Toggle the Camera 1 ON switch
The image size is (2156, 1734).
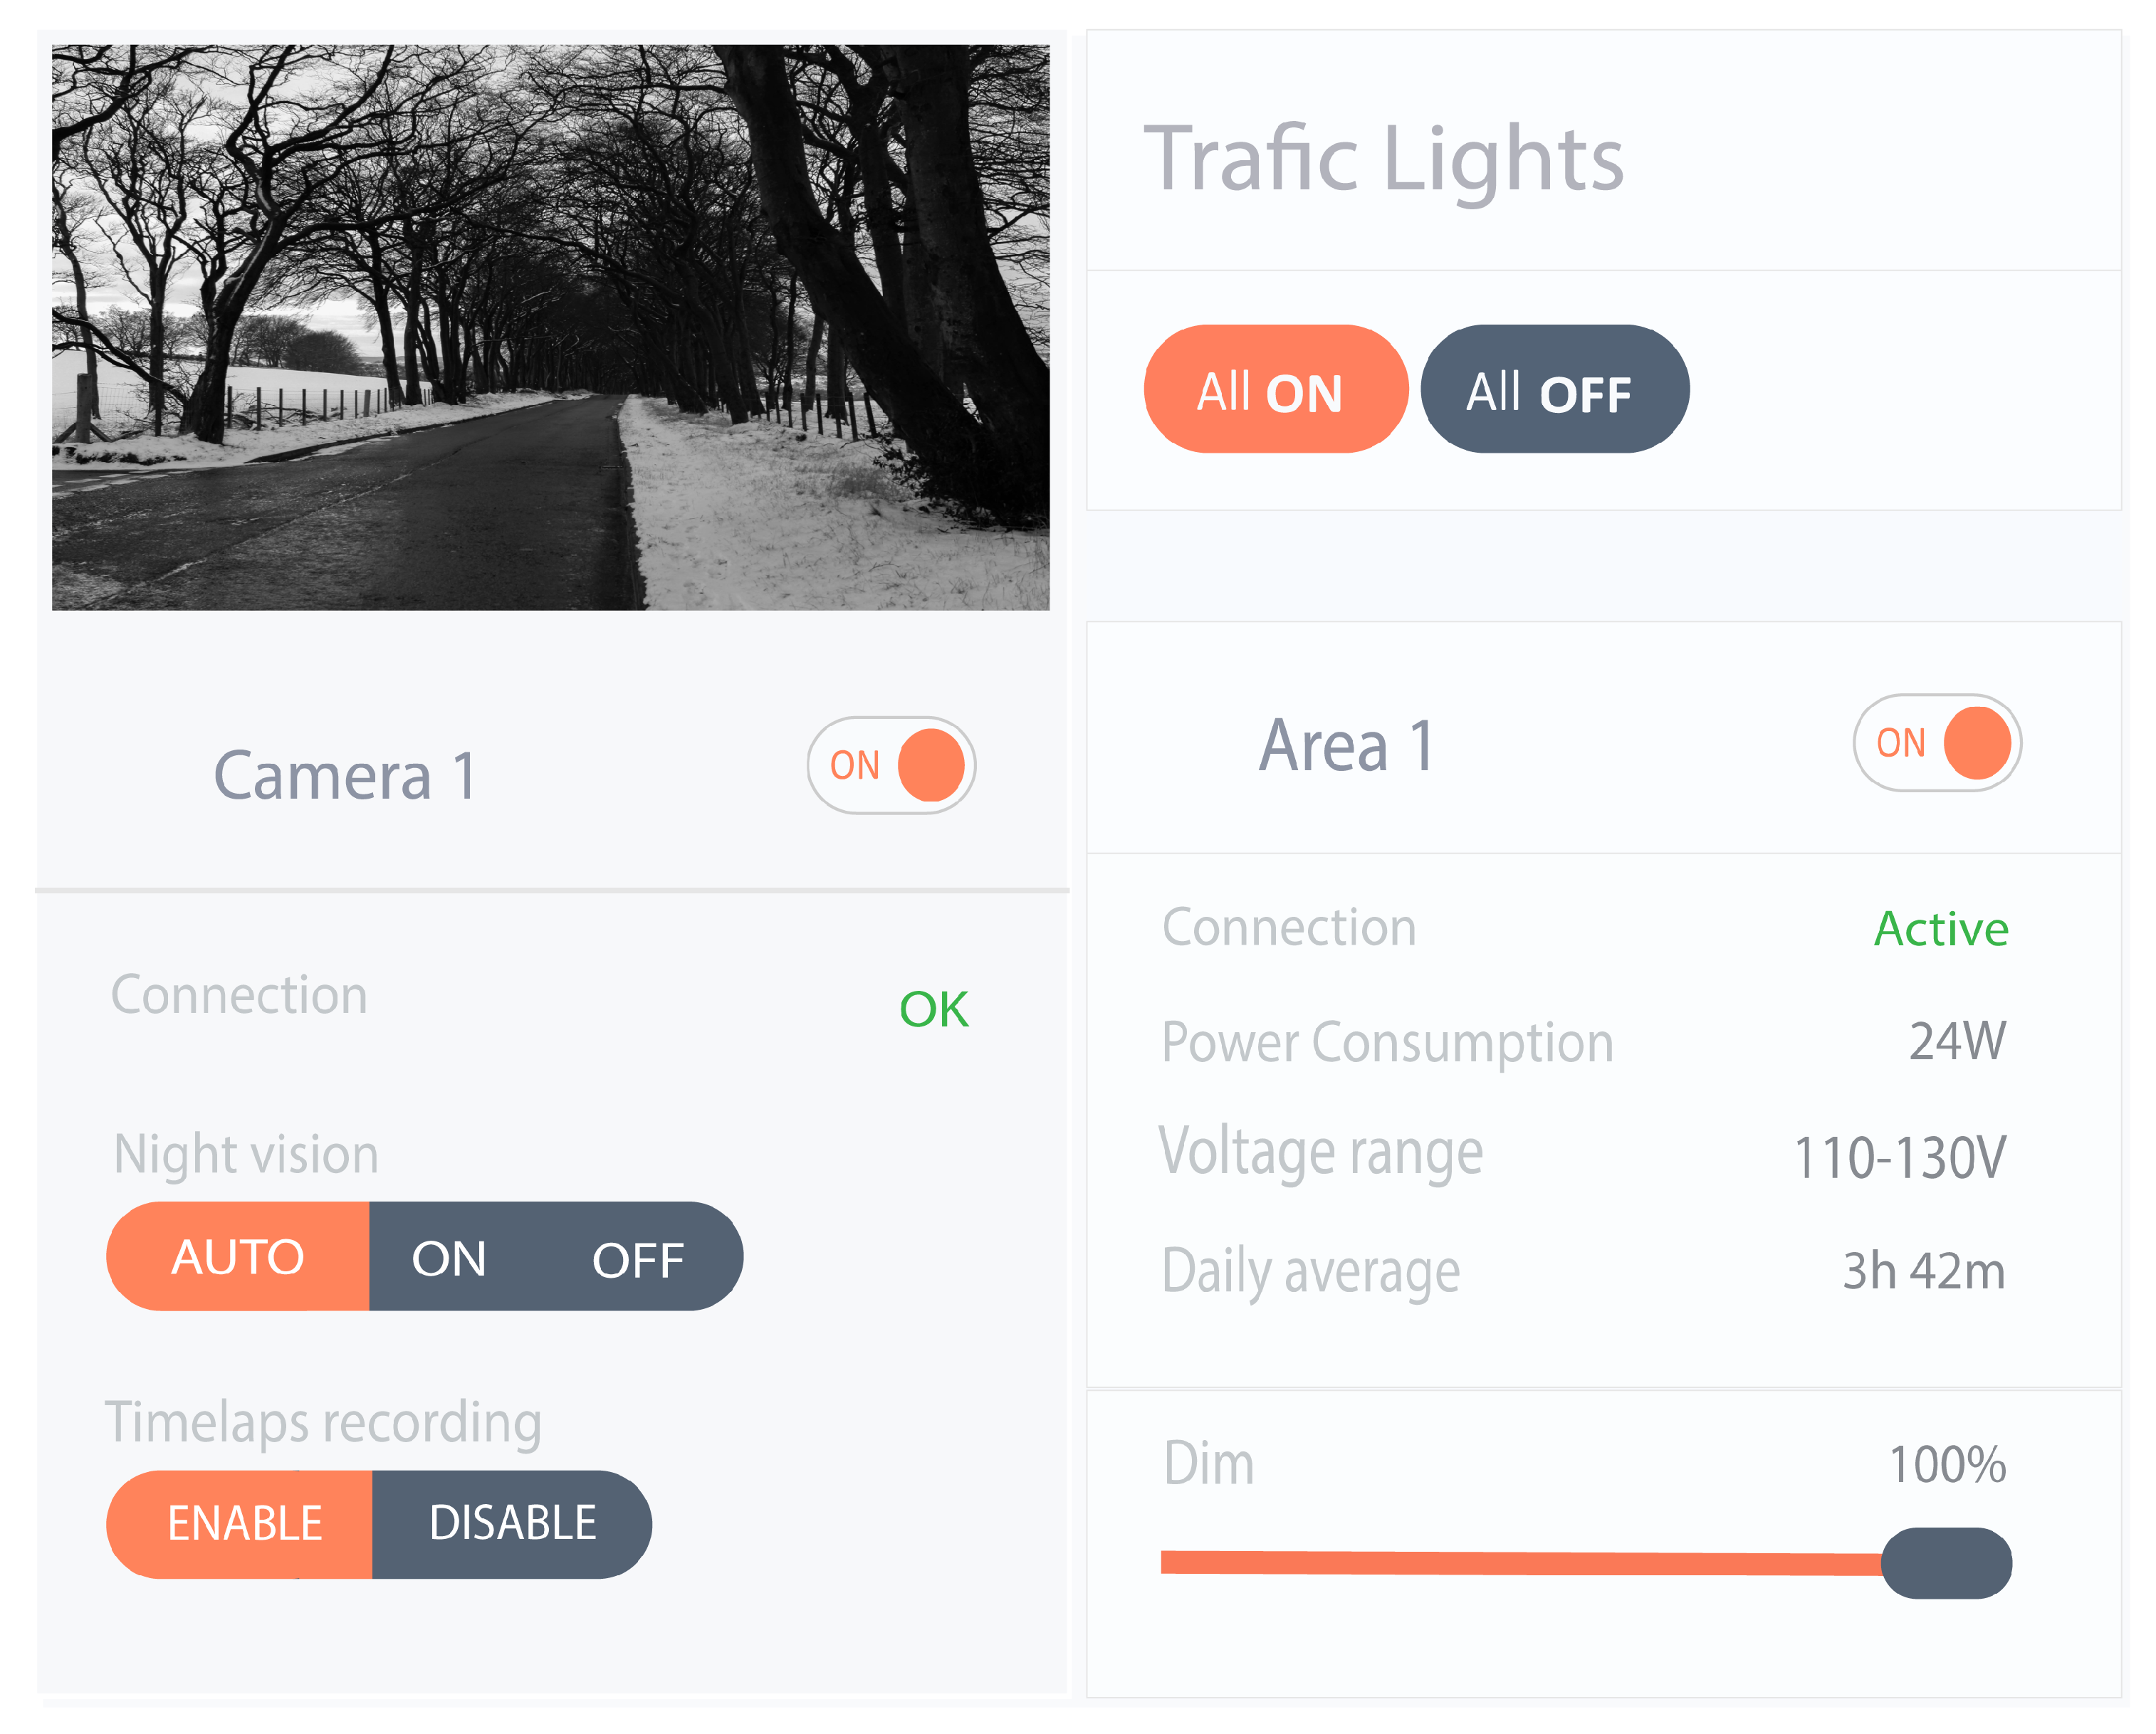click(x=891, y=765)
